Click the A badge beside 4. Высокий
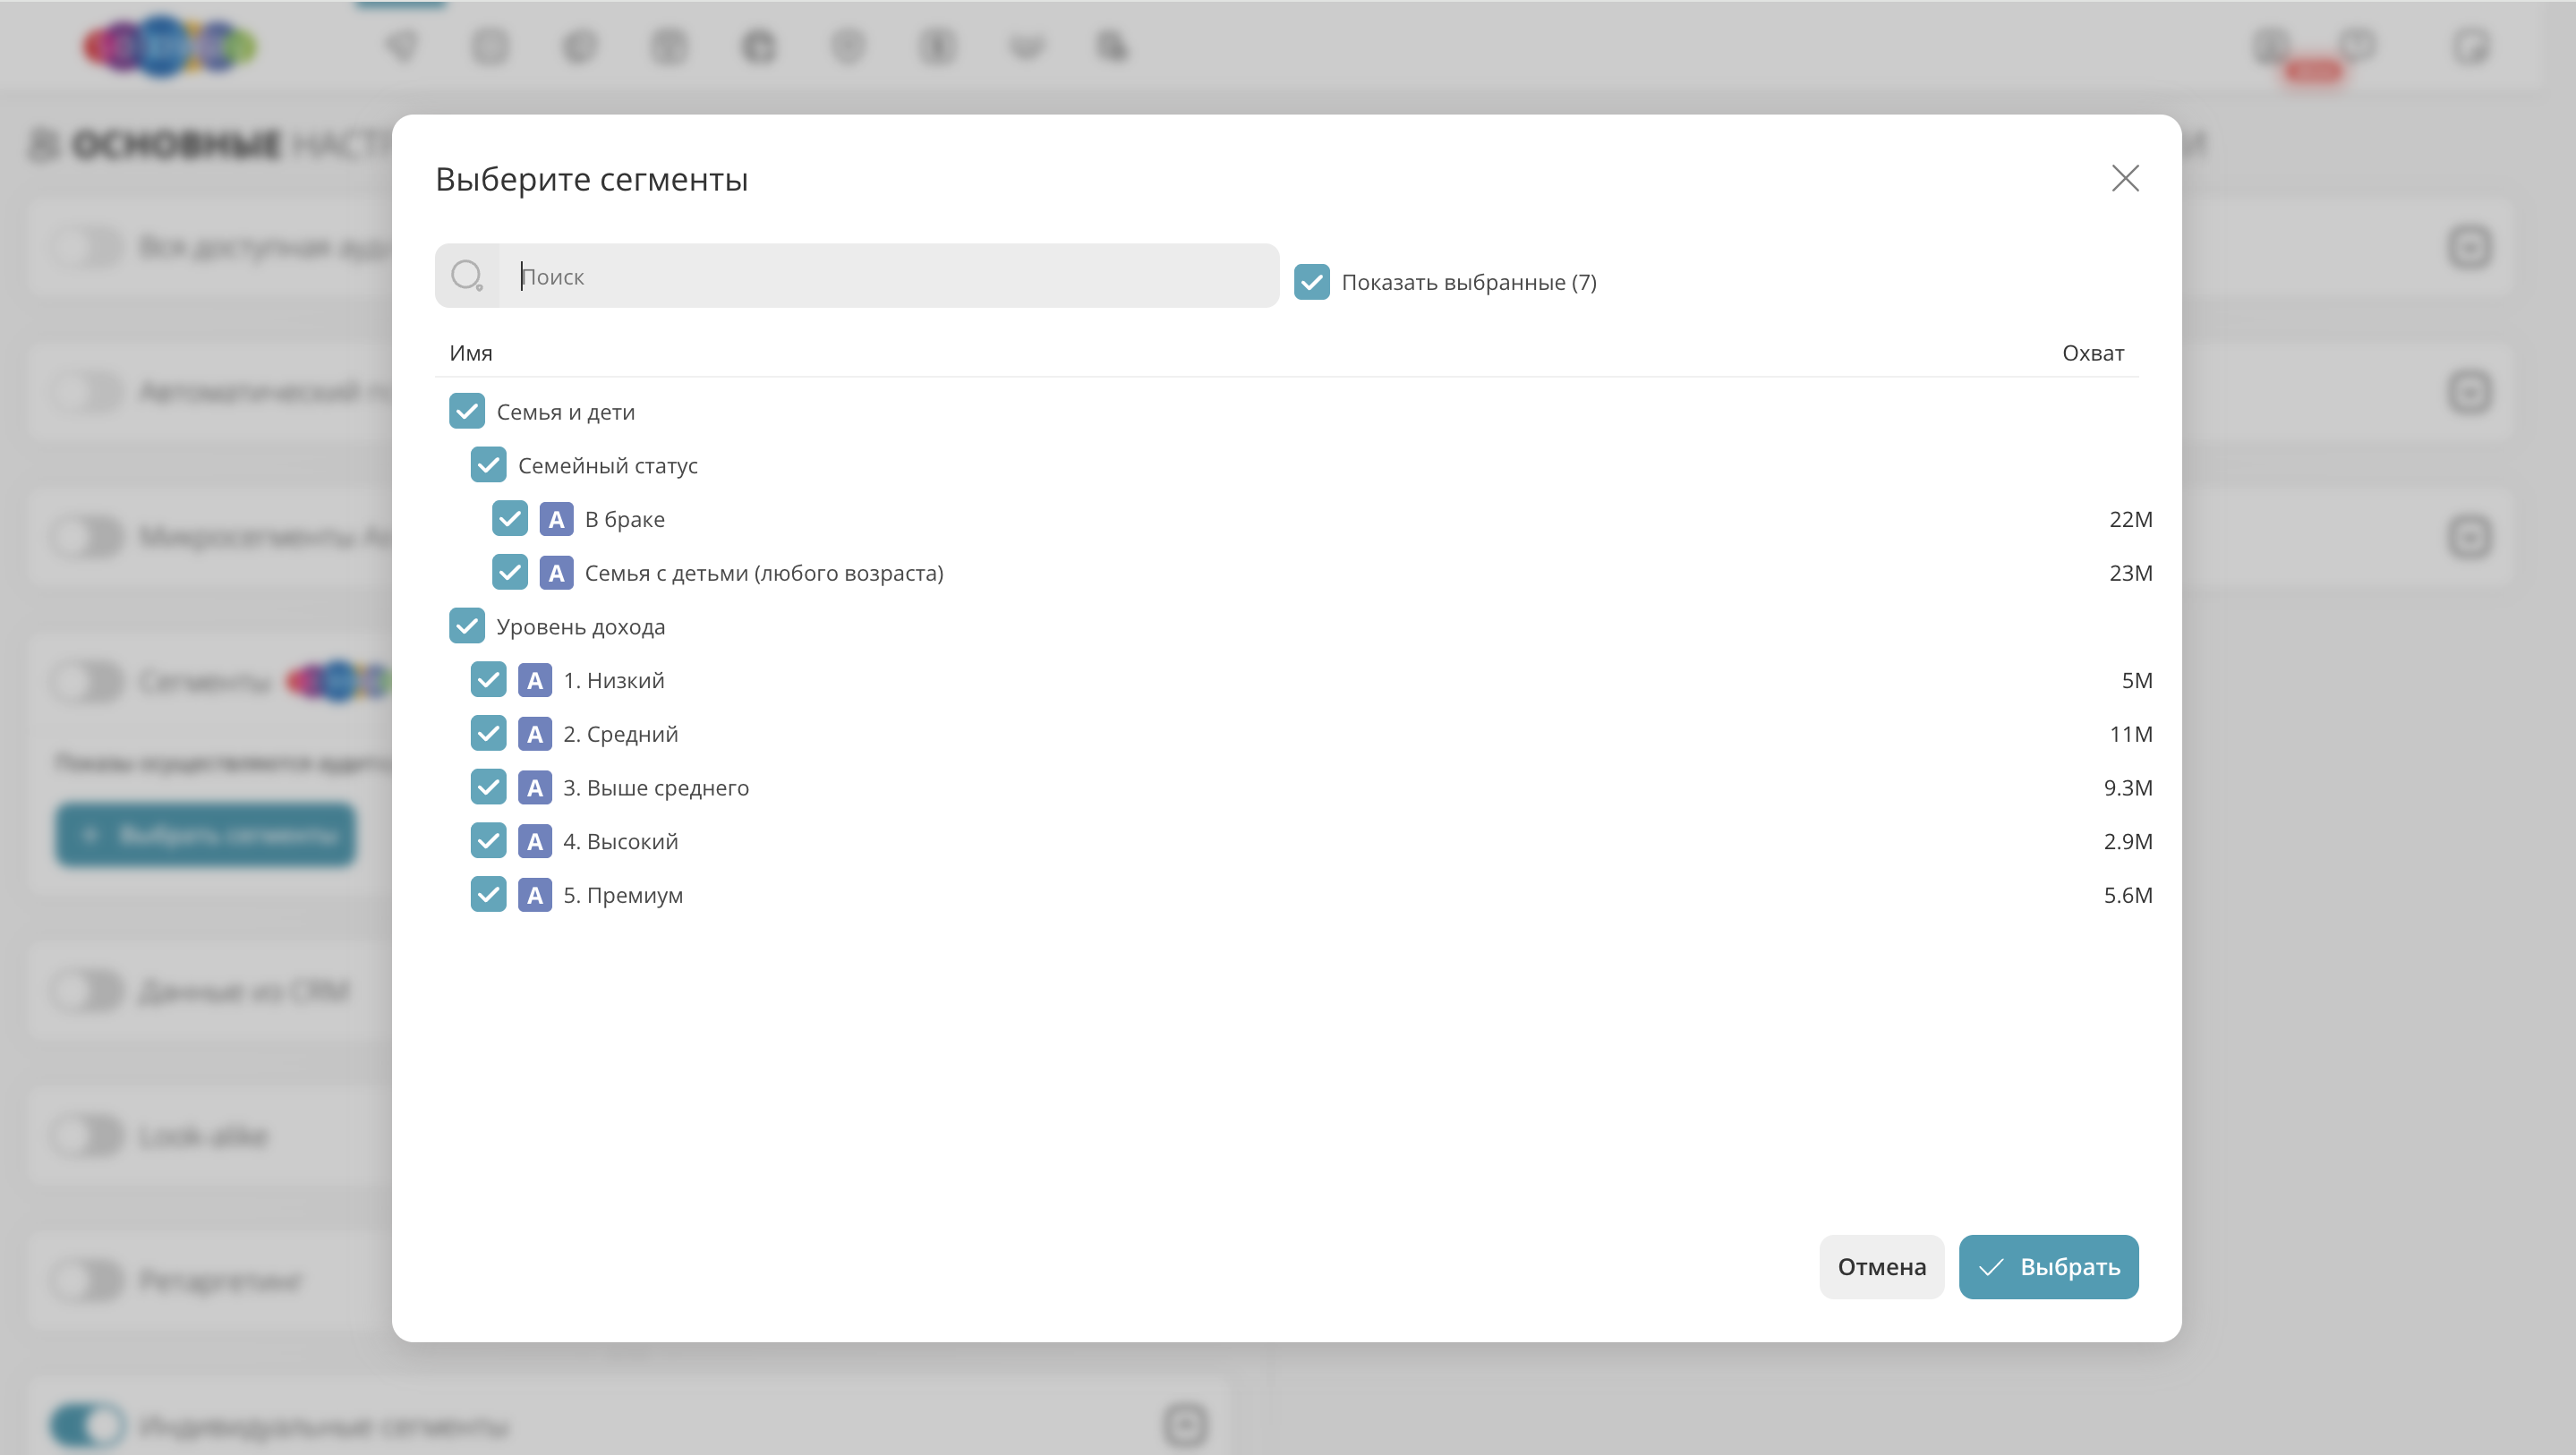The width and height of the screenshot is (2576, 1455). (535, 841)
